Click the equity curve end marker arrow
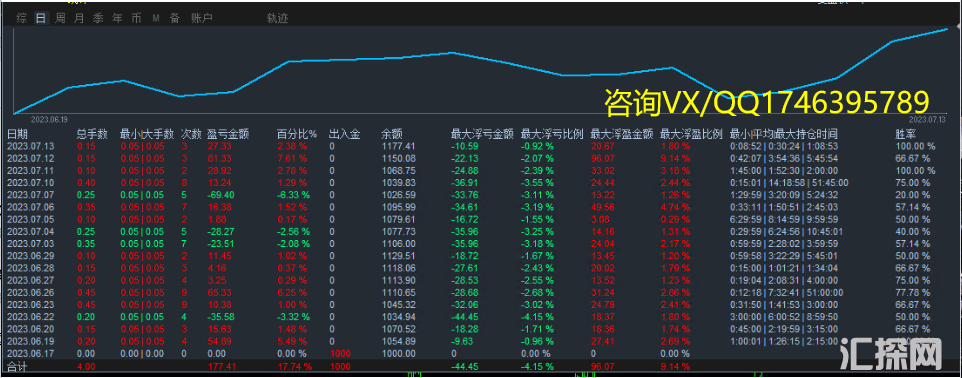962x378 pixels. pyautogui.click(x=957, y=28)
